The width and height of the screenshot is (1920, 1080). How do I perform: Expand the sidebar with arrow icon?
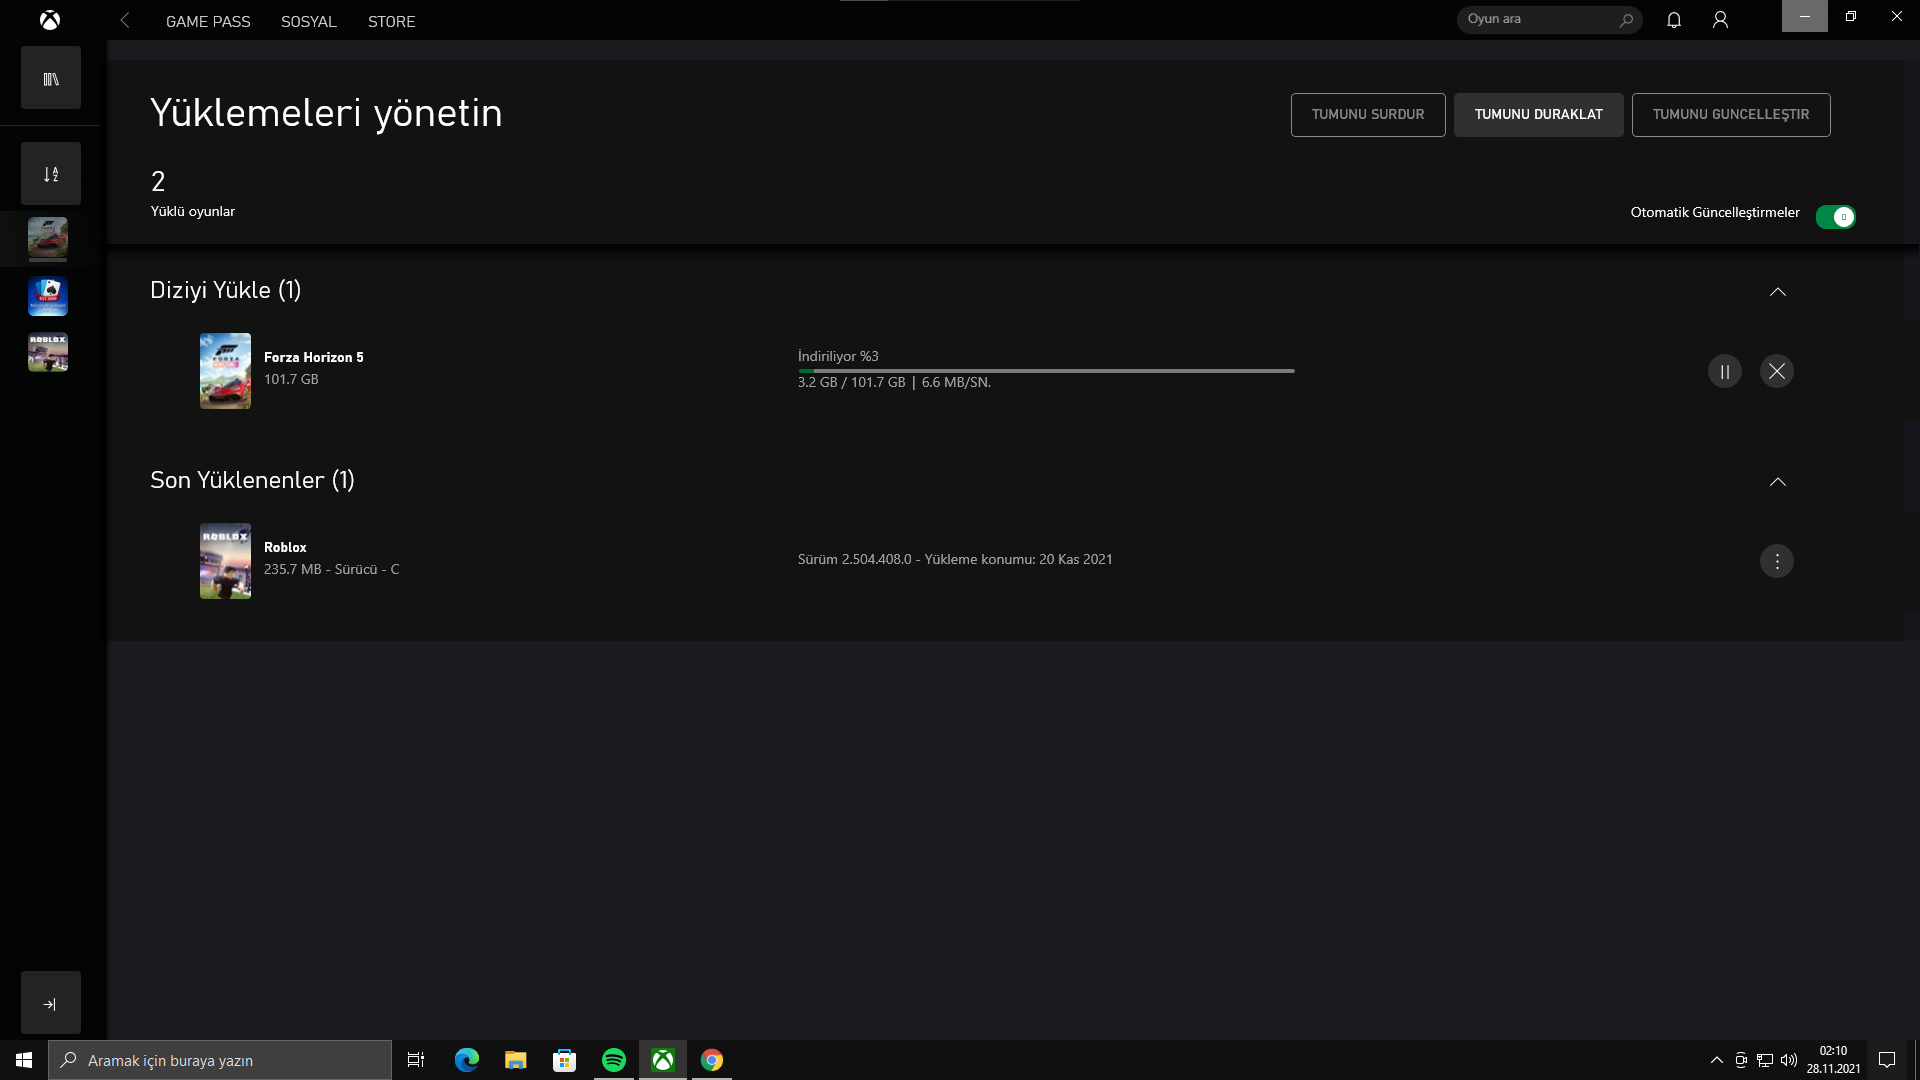pos(51,1003)
